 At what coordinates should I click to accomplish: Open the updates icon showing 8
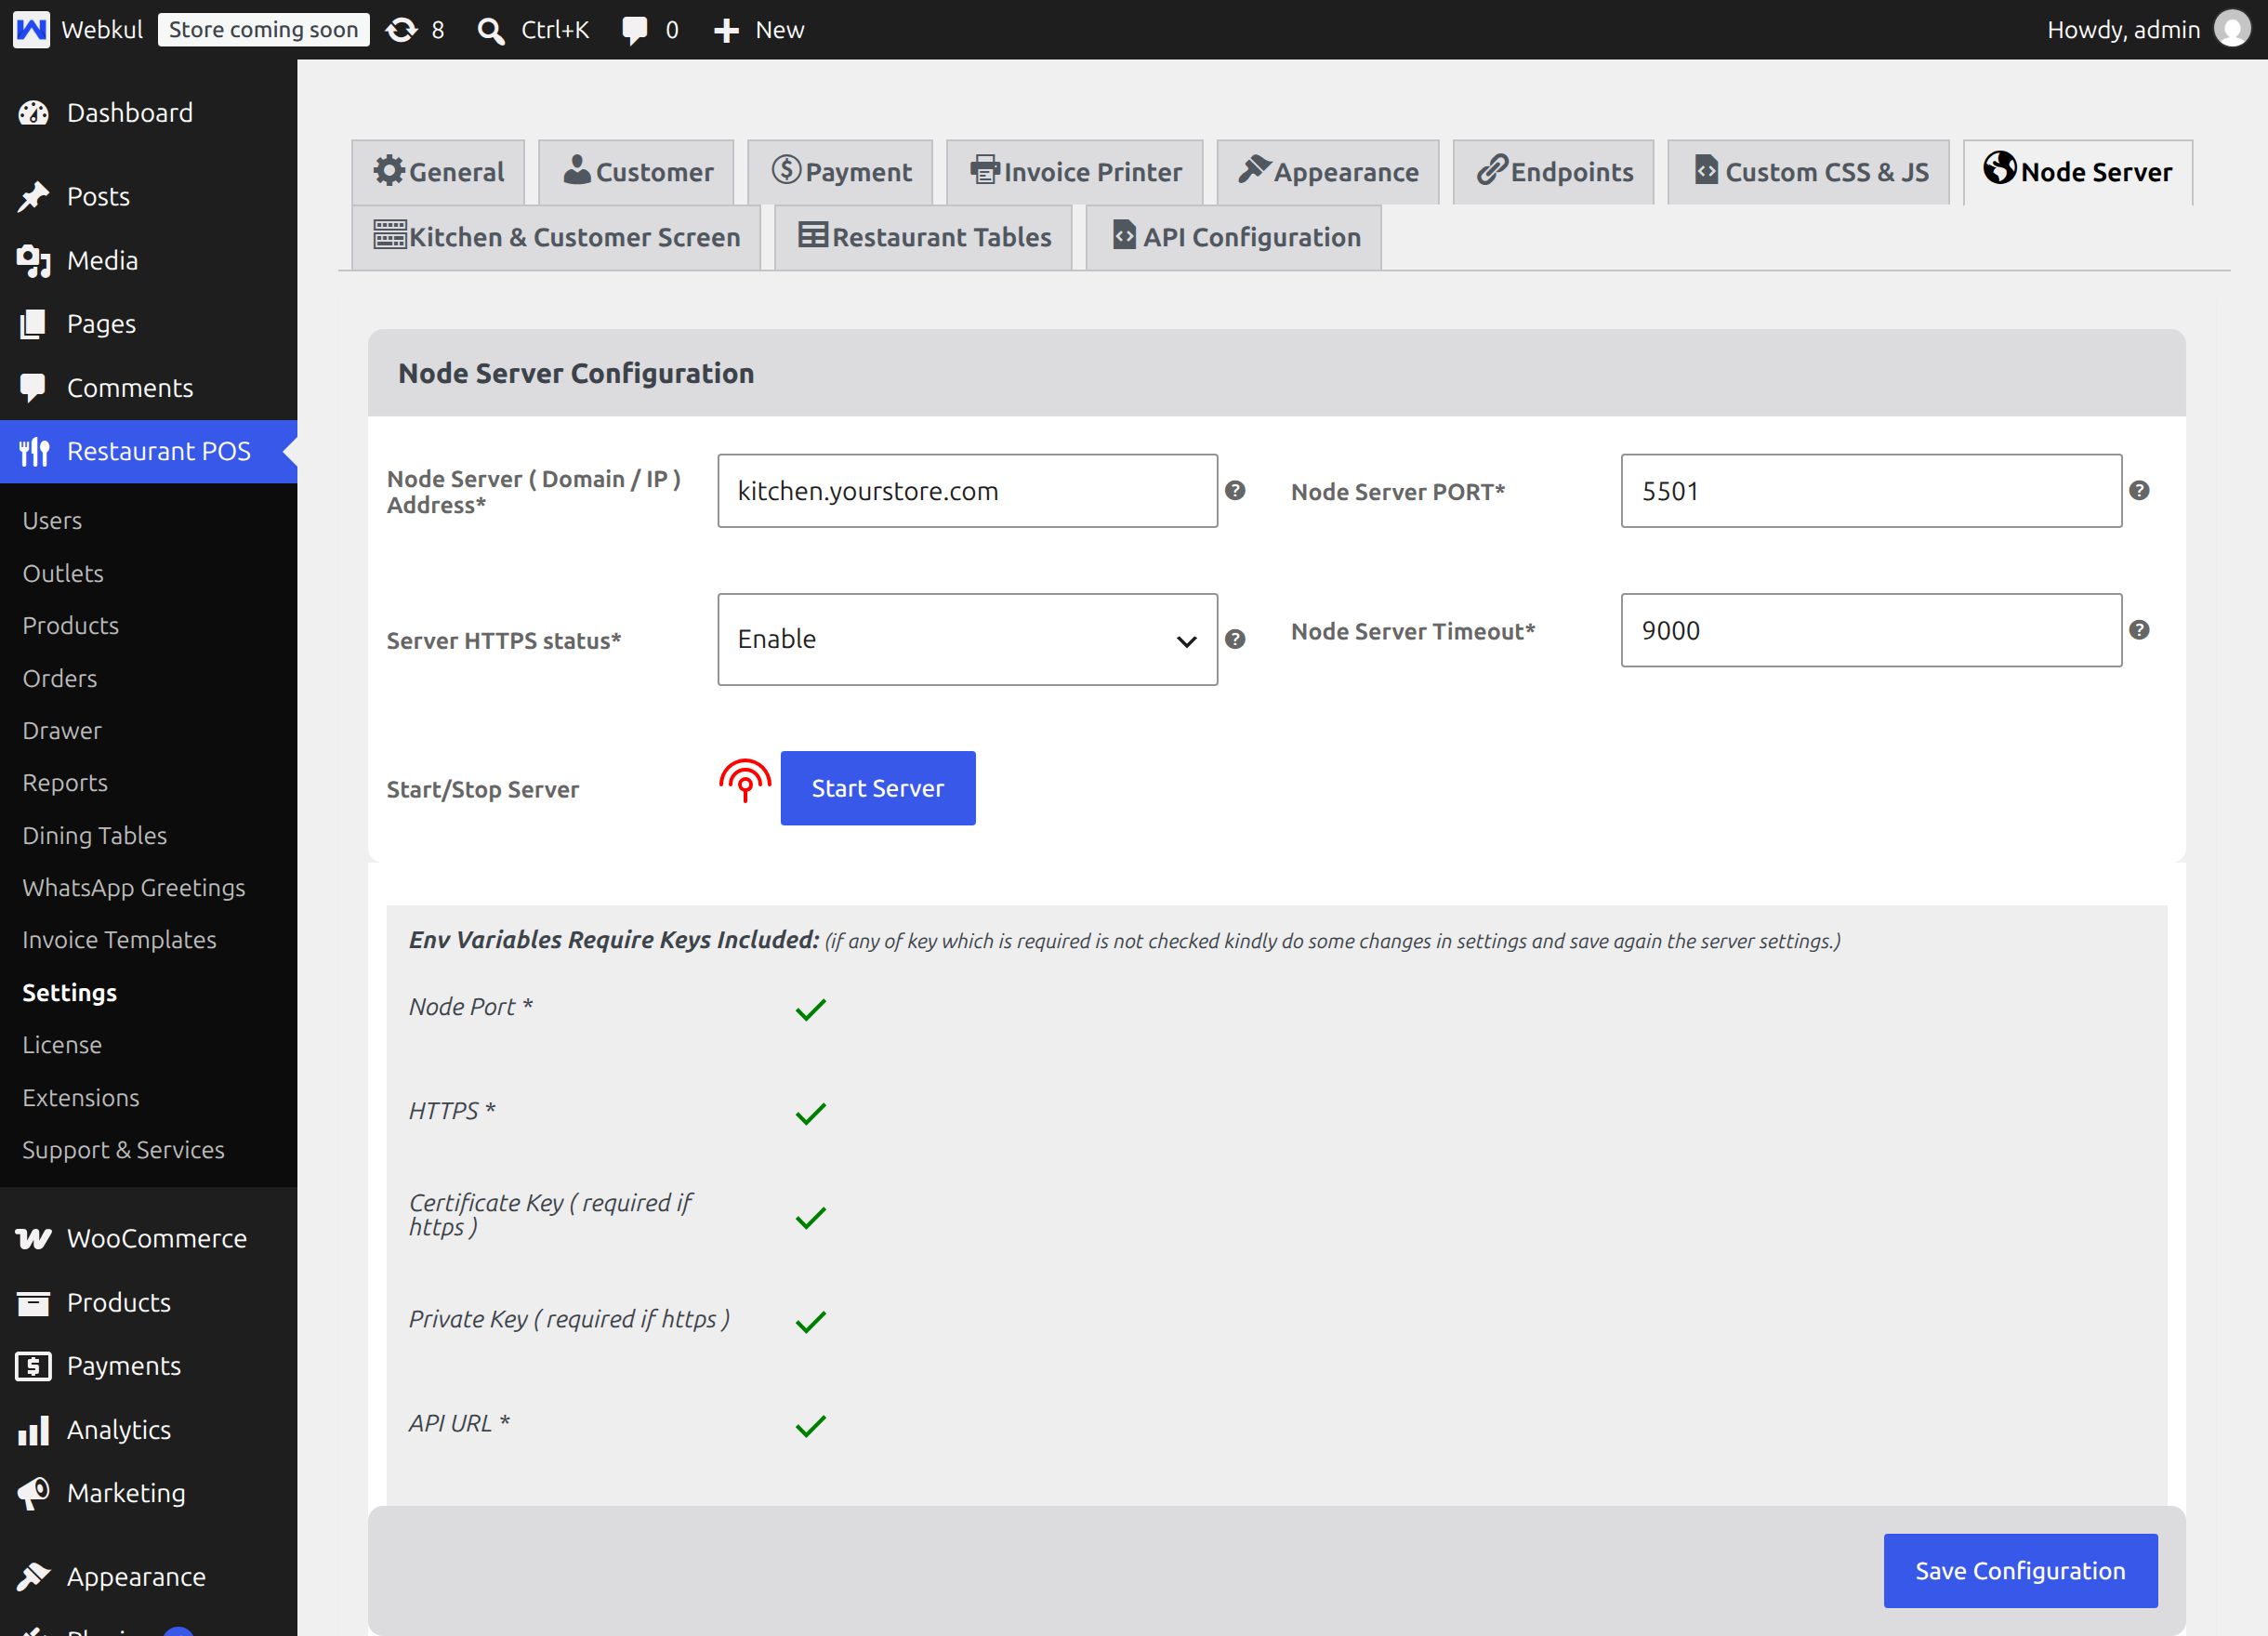point(401,30)
